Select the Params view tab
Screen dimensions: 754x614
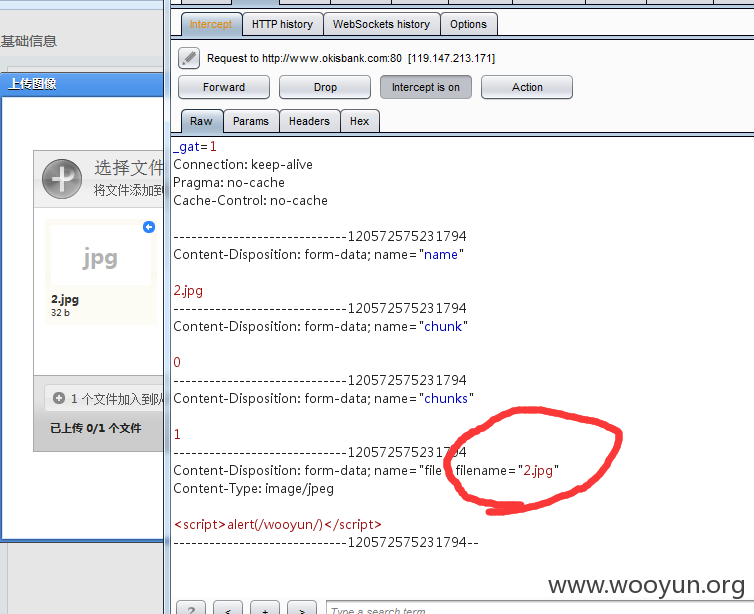click(x=251, y=121)
